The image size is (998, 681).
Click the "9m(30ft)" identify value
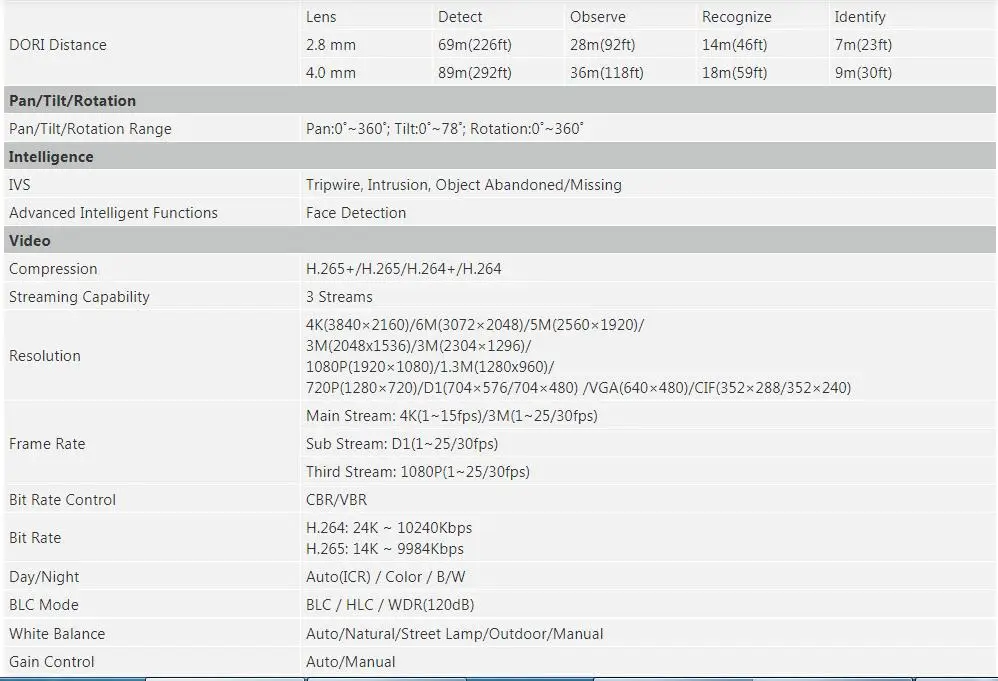coord(863,73)
